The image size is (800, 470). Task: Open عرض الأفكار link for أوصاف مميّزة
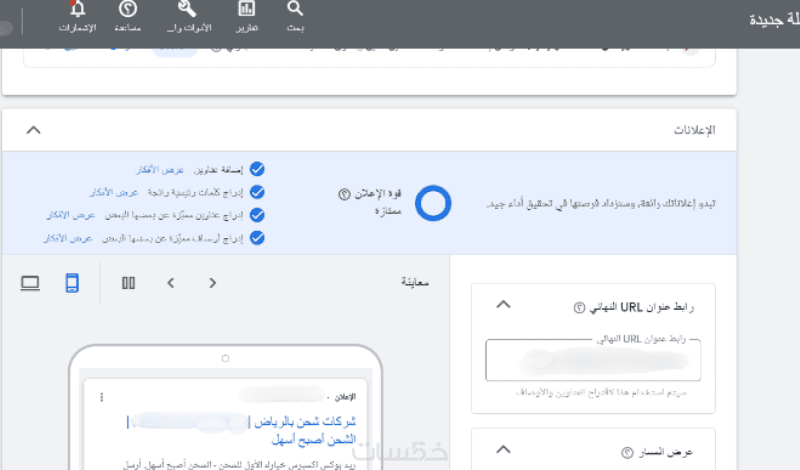68,238
